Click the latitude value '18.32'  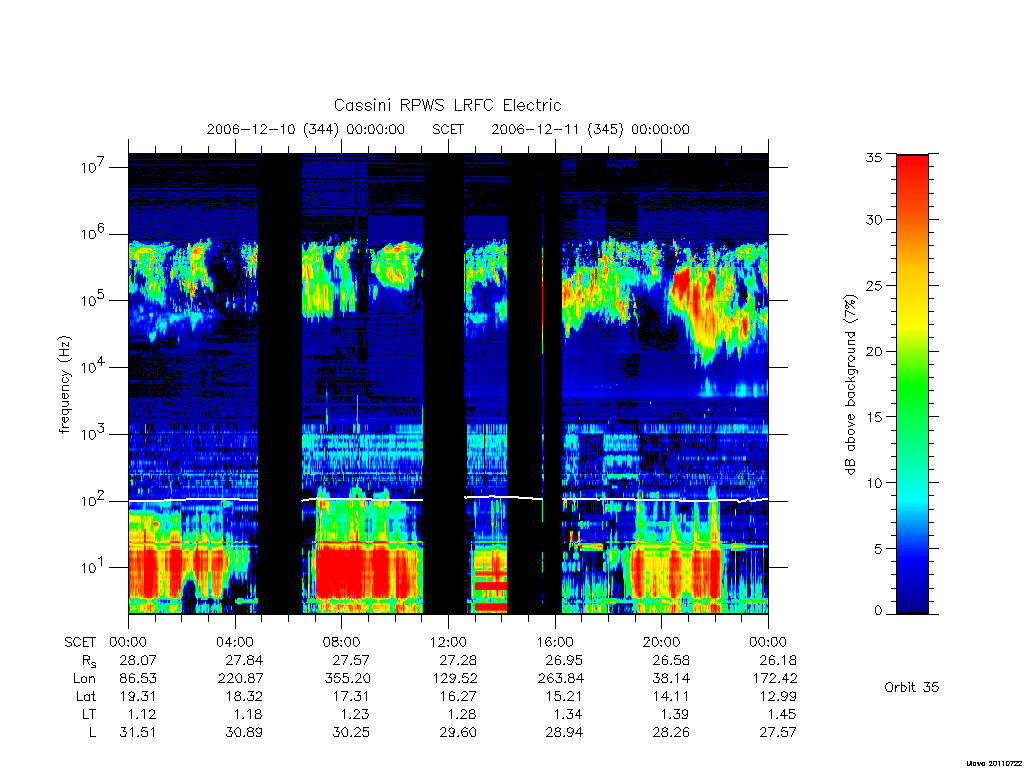click(x=244, y=696)
